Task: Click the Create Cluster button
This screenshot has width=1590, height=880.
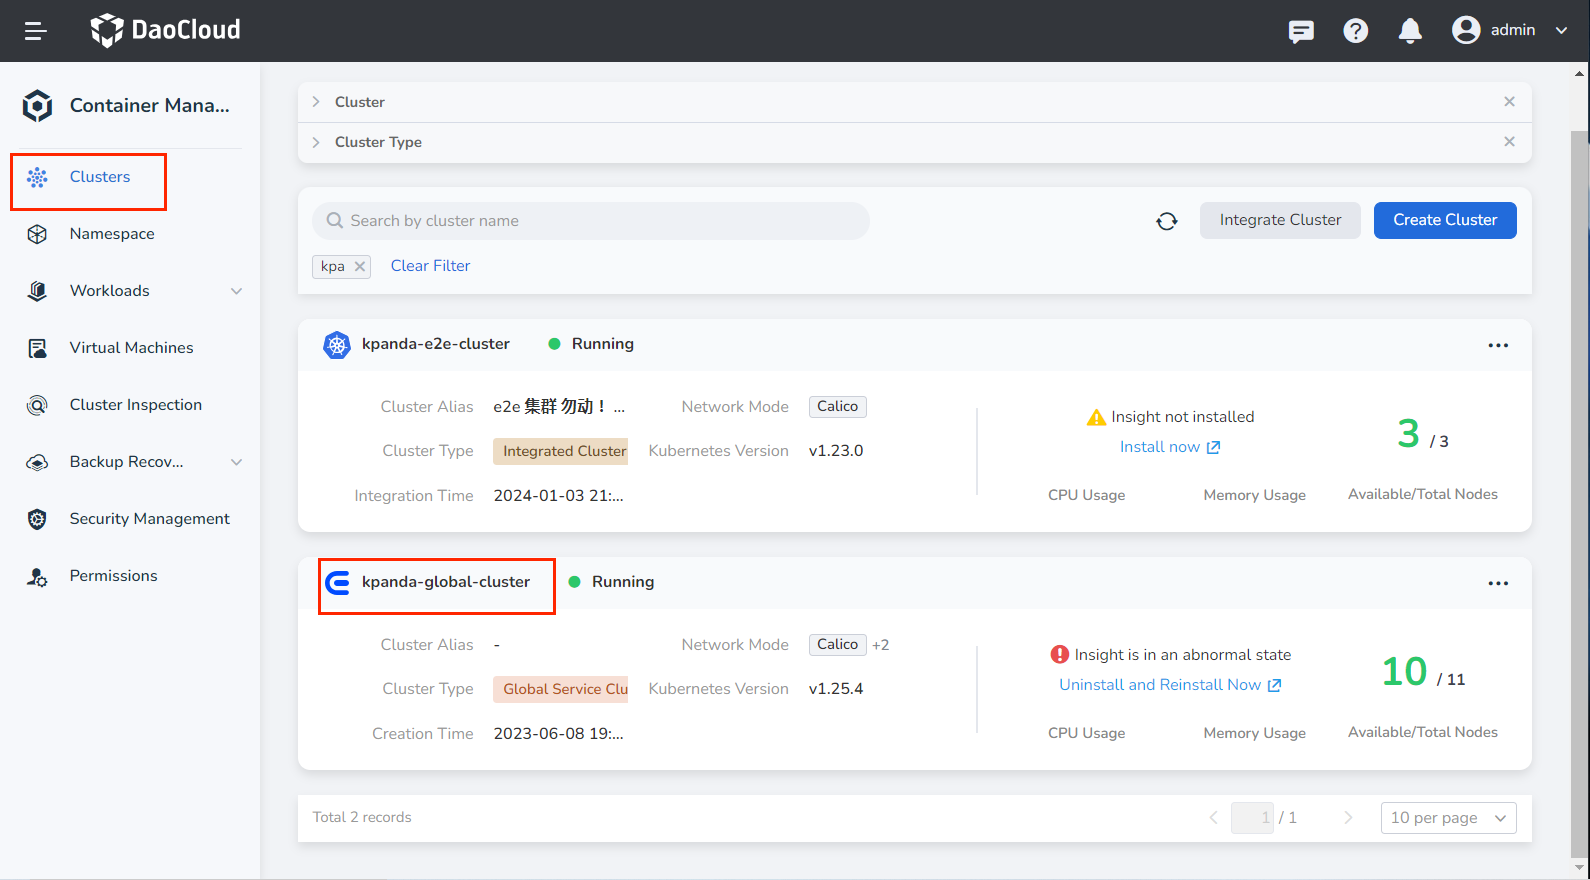Action: click(1444, 220)
